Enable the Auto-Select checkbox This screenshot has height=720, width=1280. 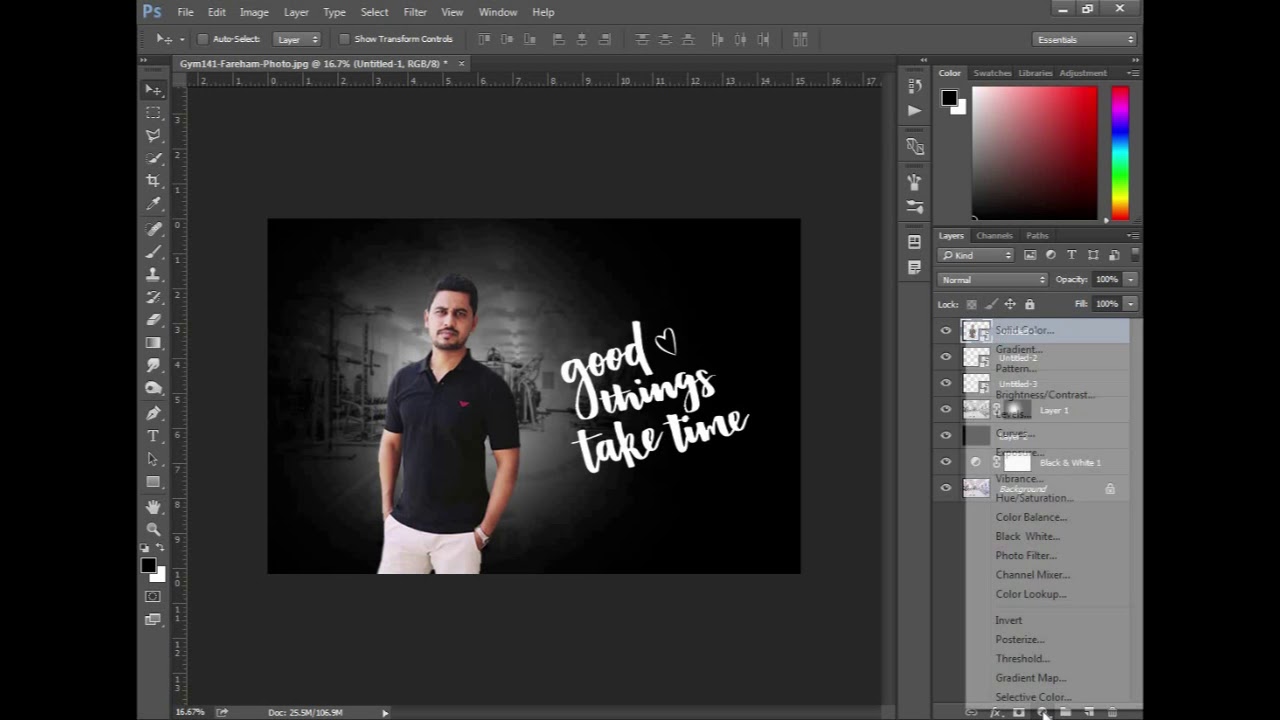(202, 39)
